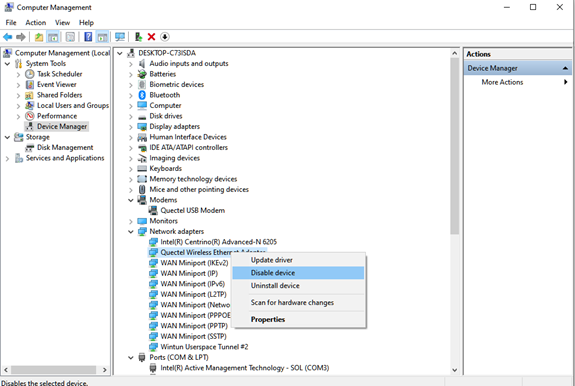Open the File menu
The image size is (575, 386).
11,23
